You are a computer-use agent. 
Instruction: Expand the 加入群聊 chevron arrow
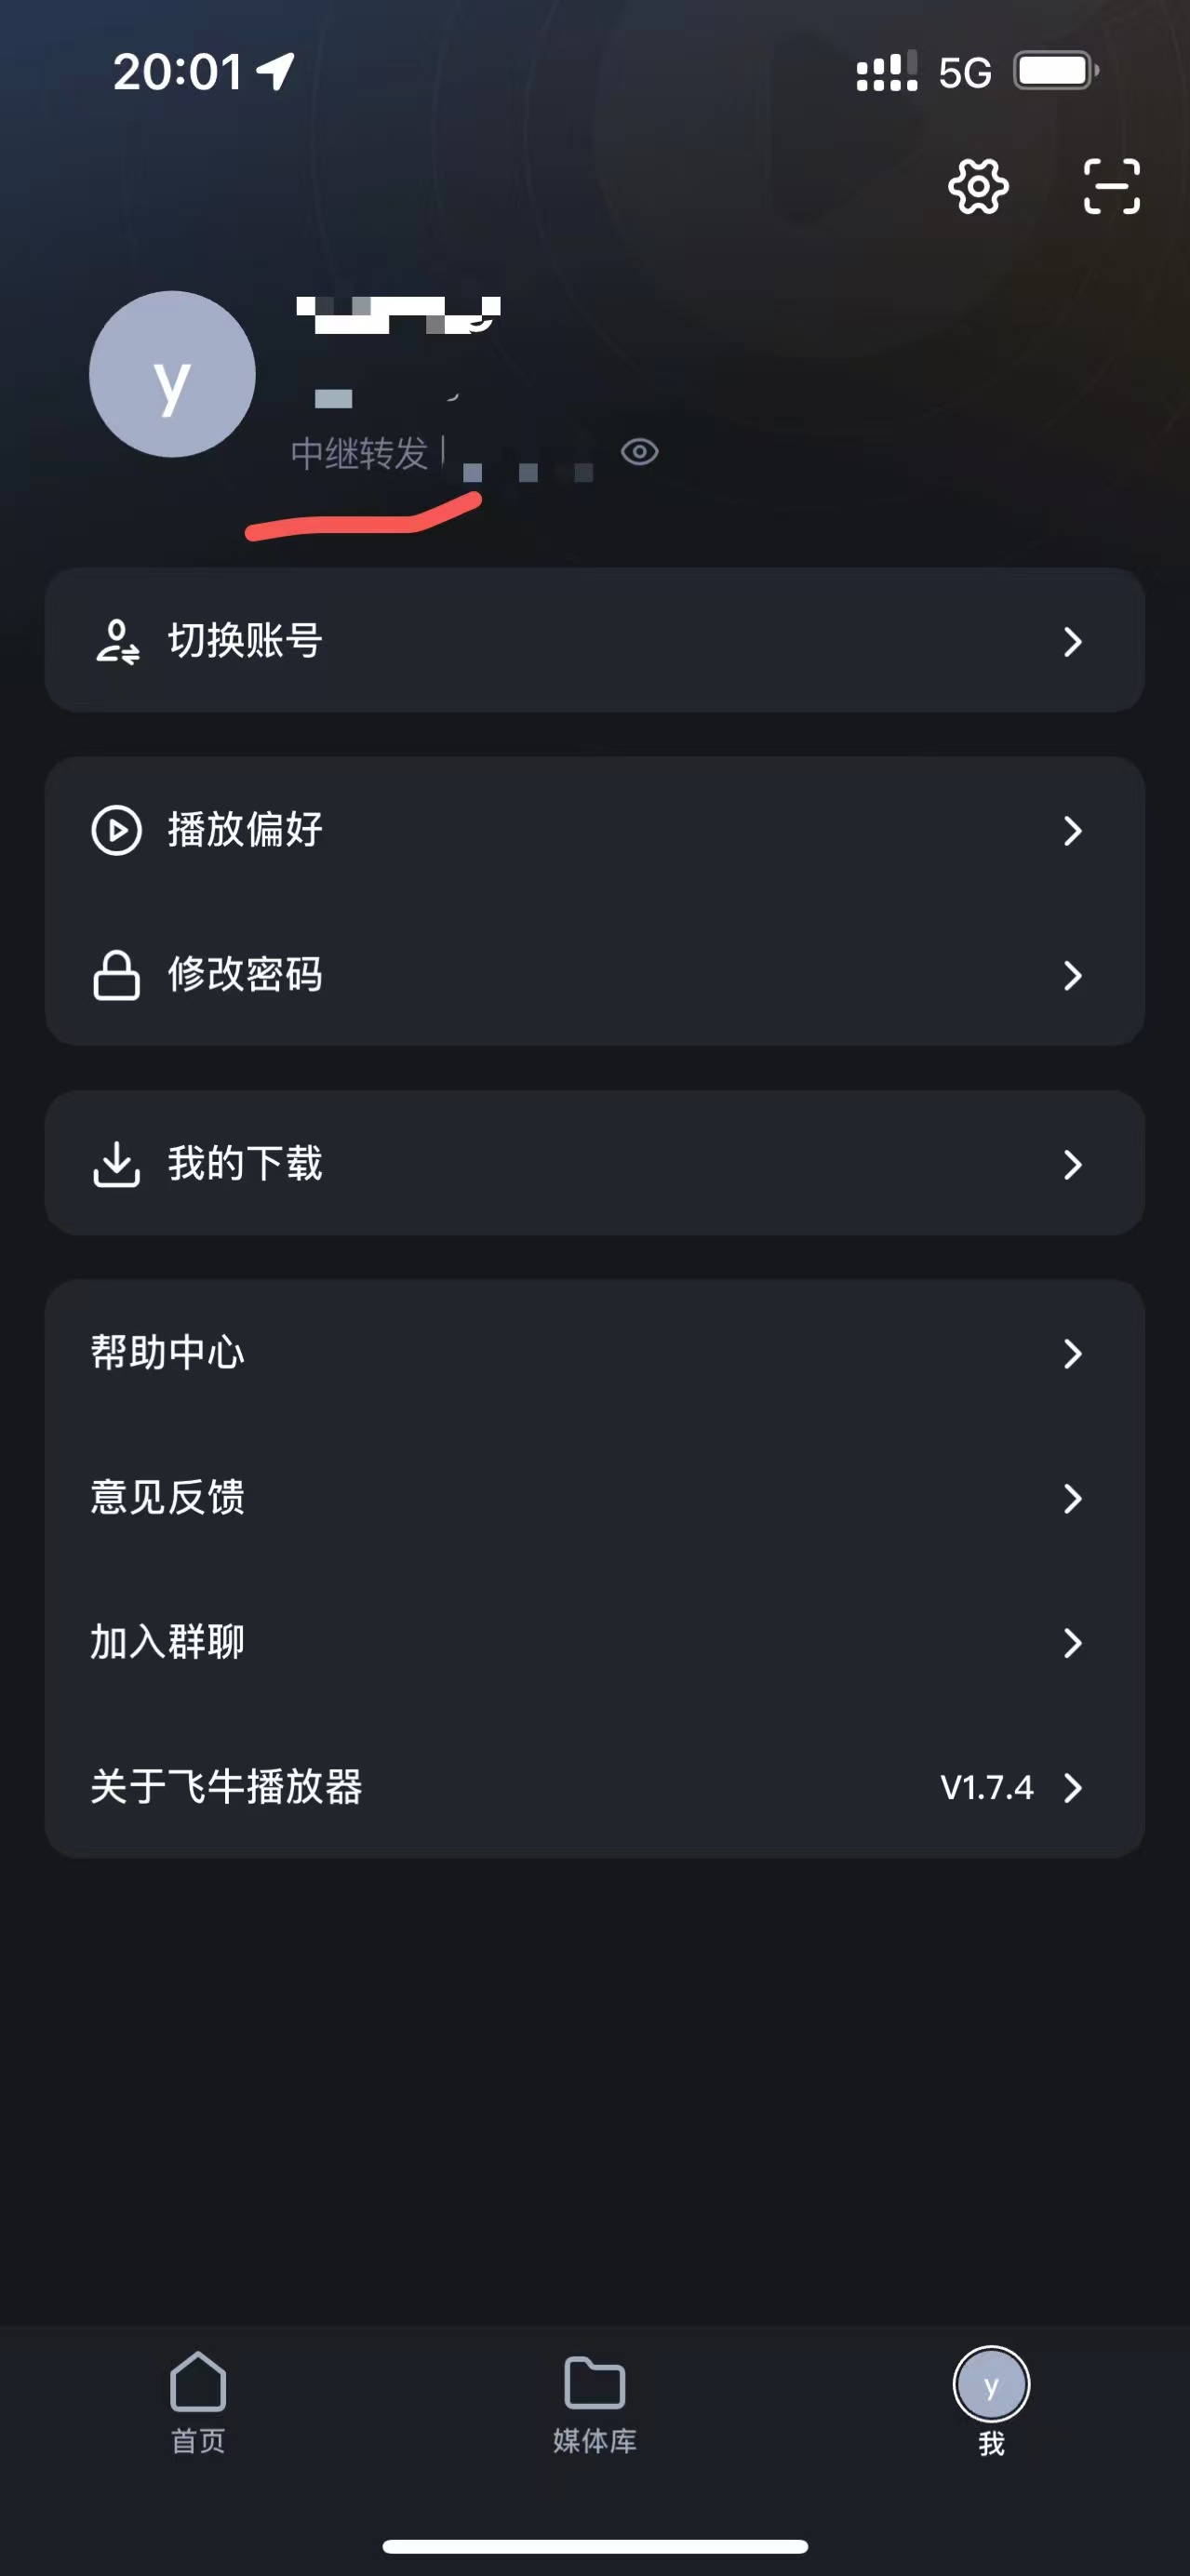[1073, 1643]
